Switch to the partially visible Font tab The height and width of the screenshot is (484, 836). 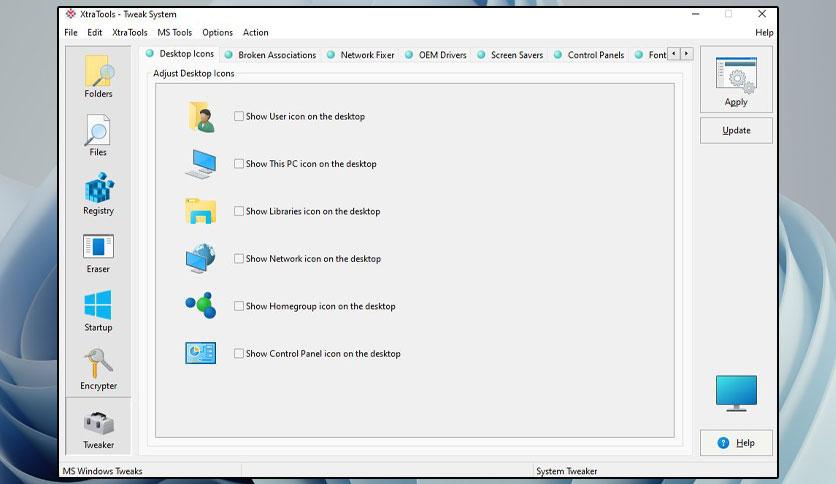point(650,55)
